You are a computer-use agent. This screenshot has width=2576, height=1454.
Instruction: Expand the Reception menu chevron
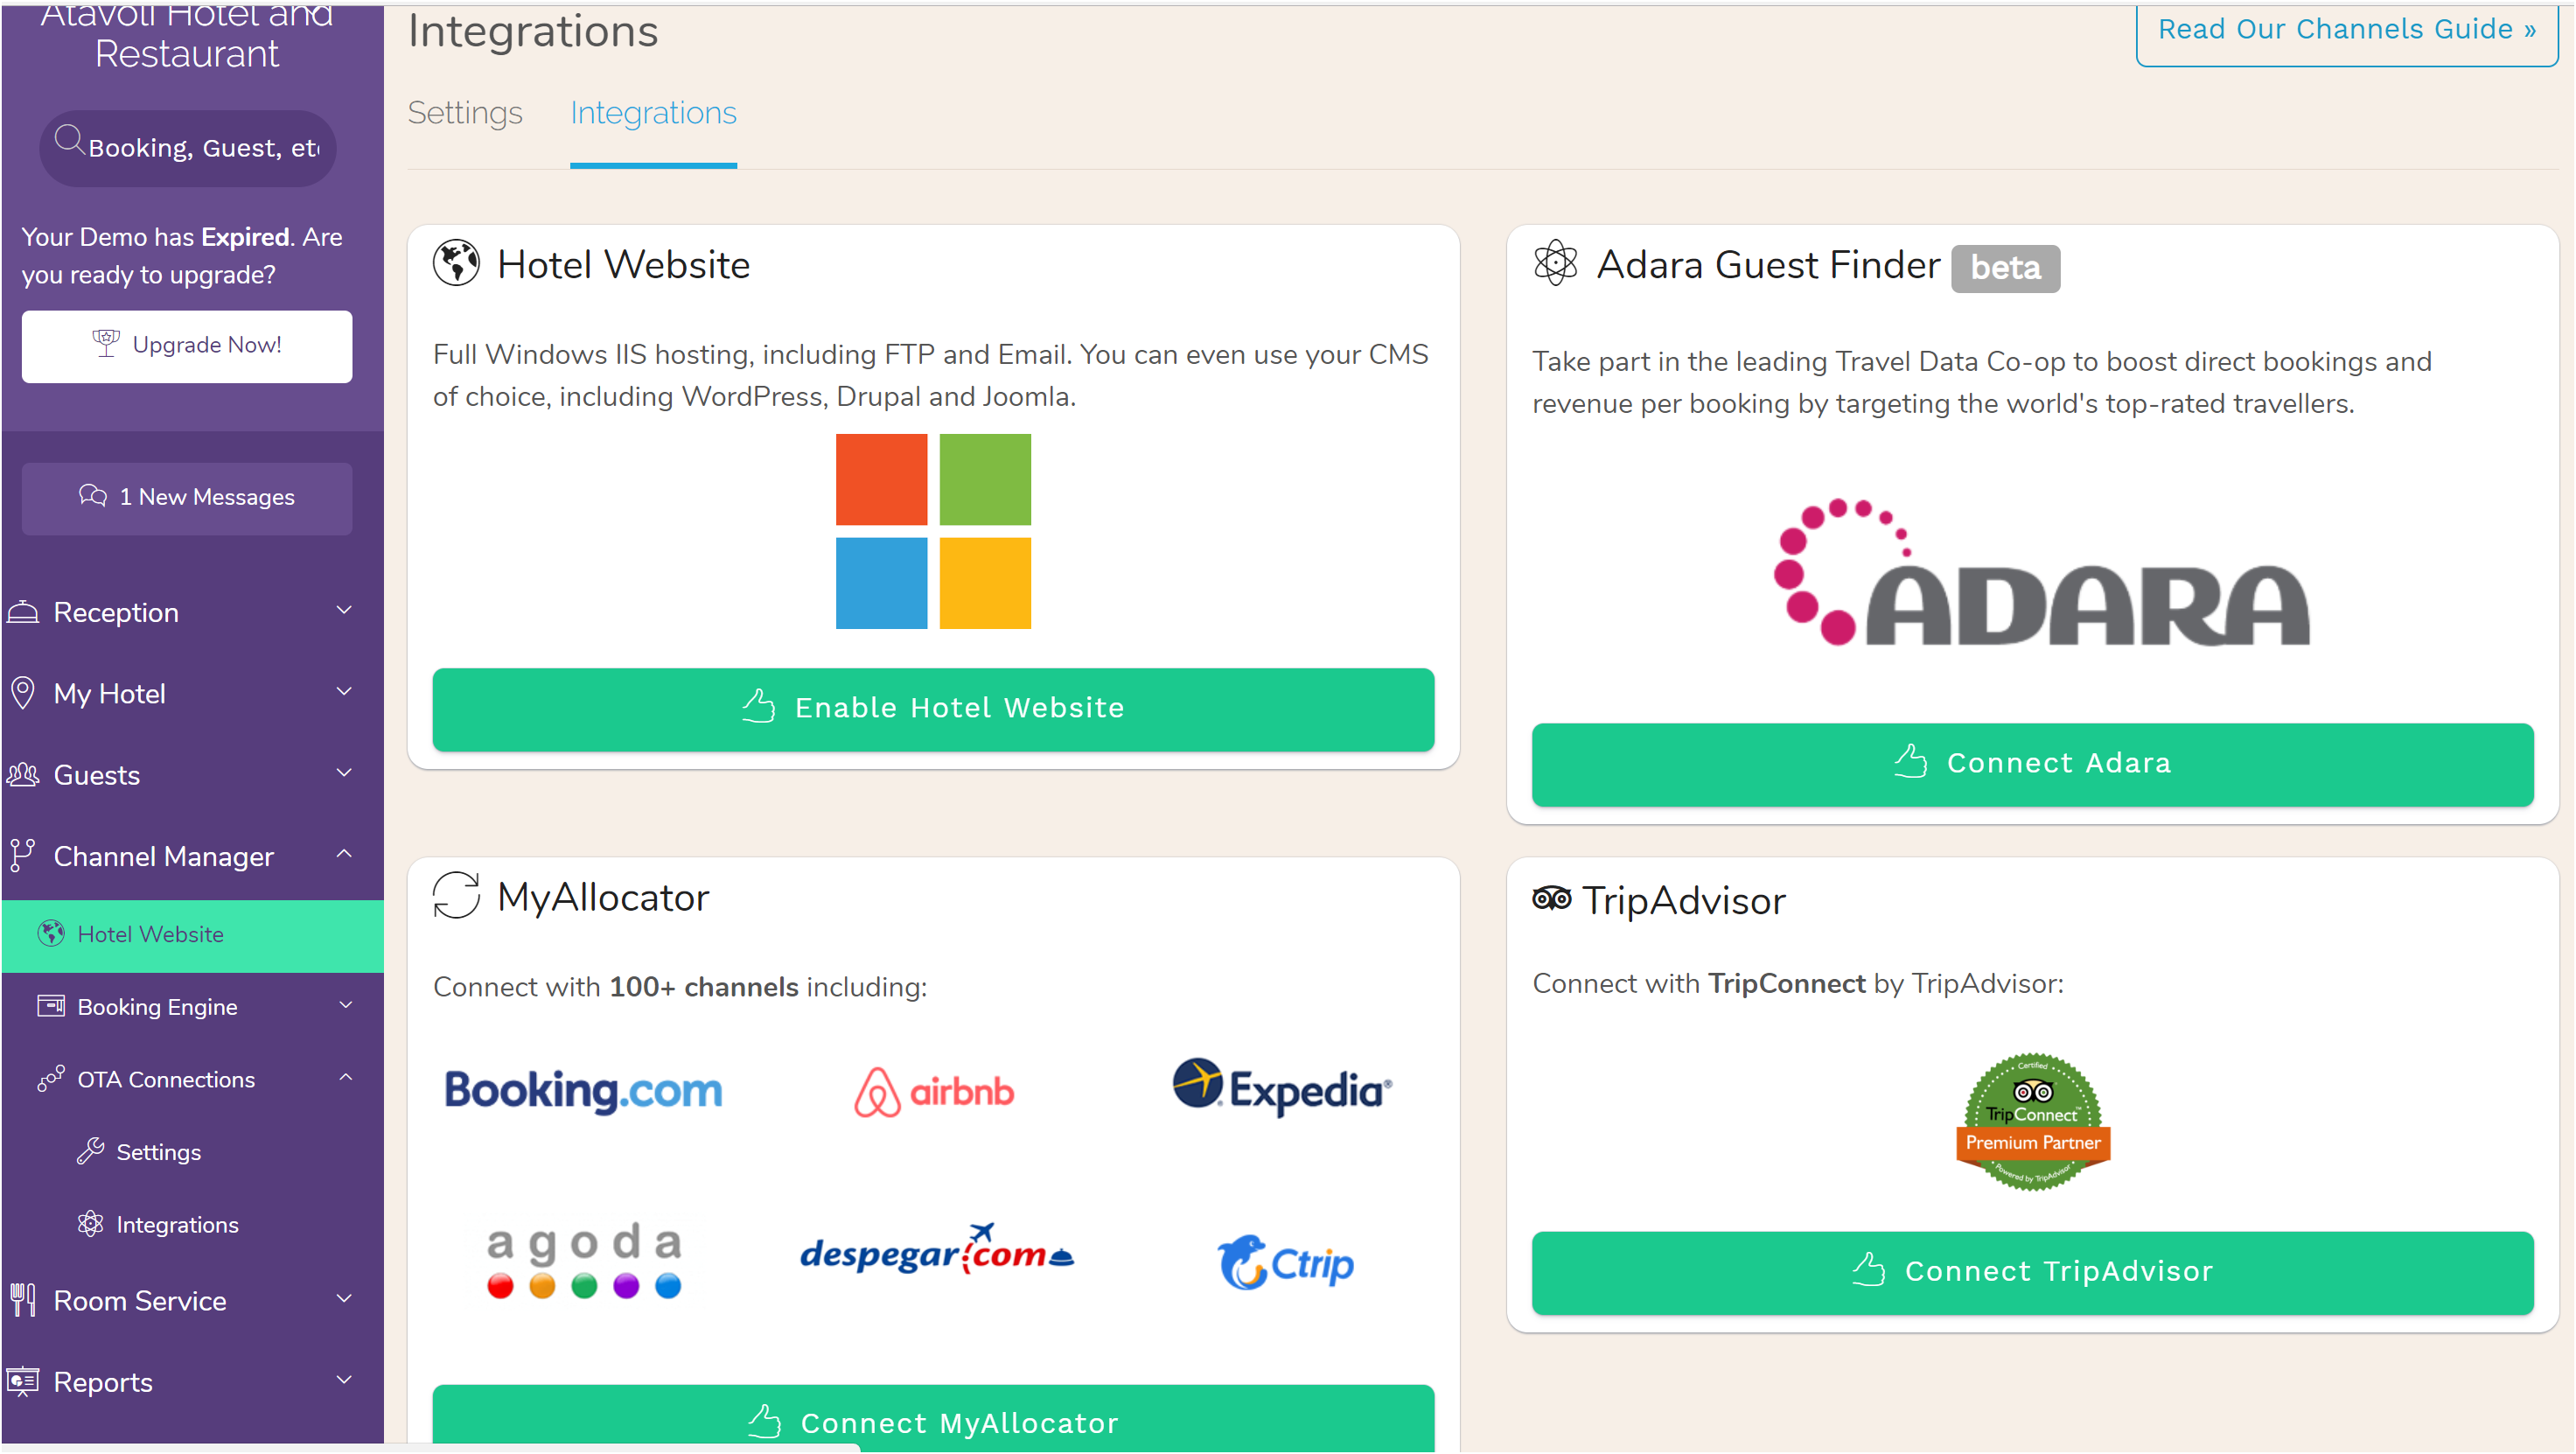click(344, 610)
